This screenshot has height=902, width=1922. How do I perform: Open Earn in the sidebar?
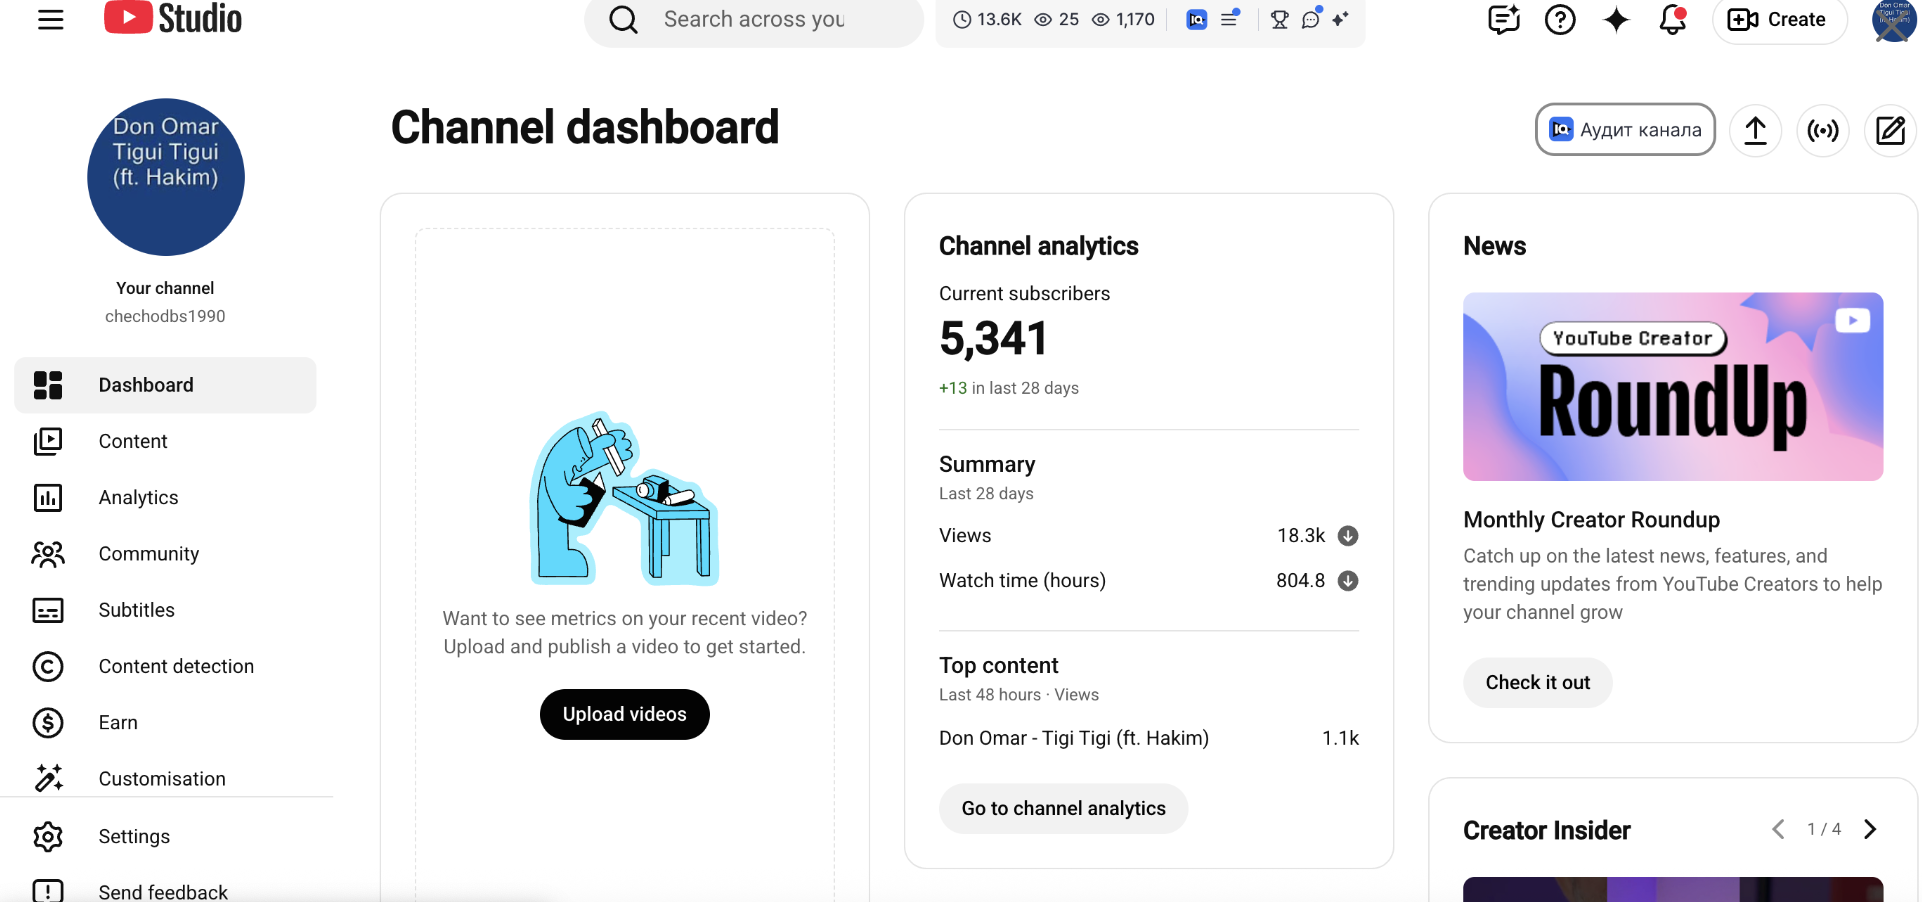[x=165, y=722]
